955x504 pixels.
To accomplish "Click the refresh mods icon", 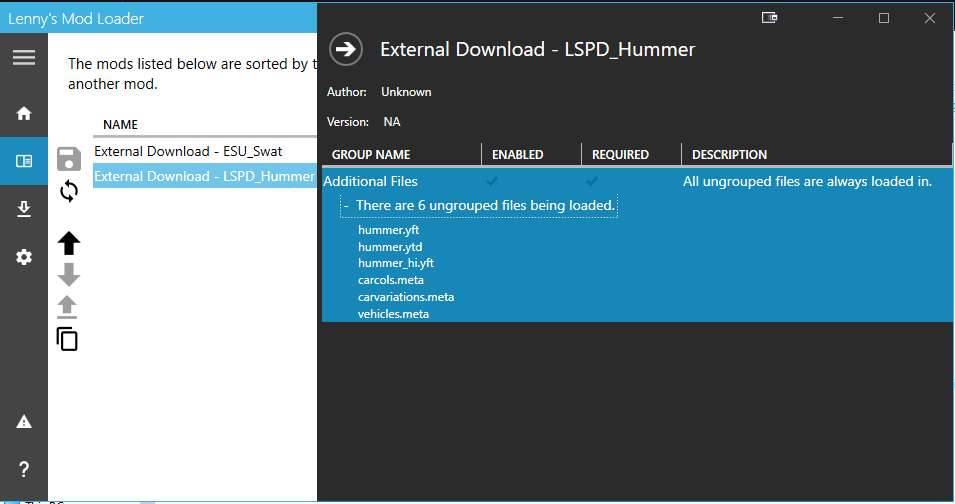I will tap(69, 191).
